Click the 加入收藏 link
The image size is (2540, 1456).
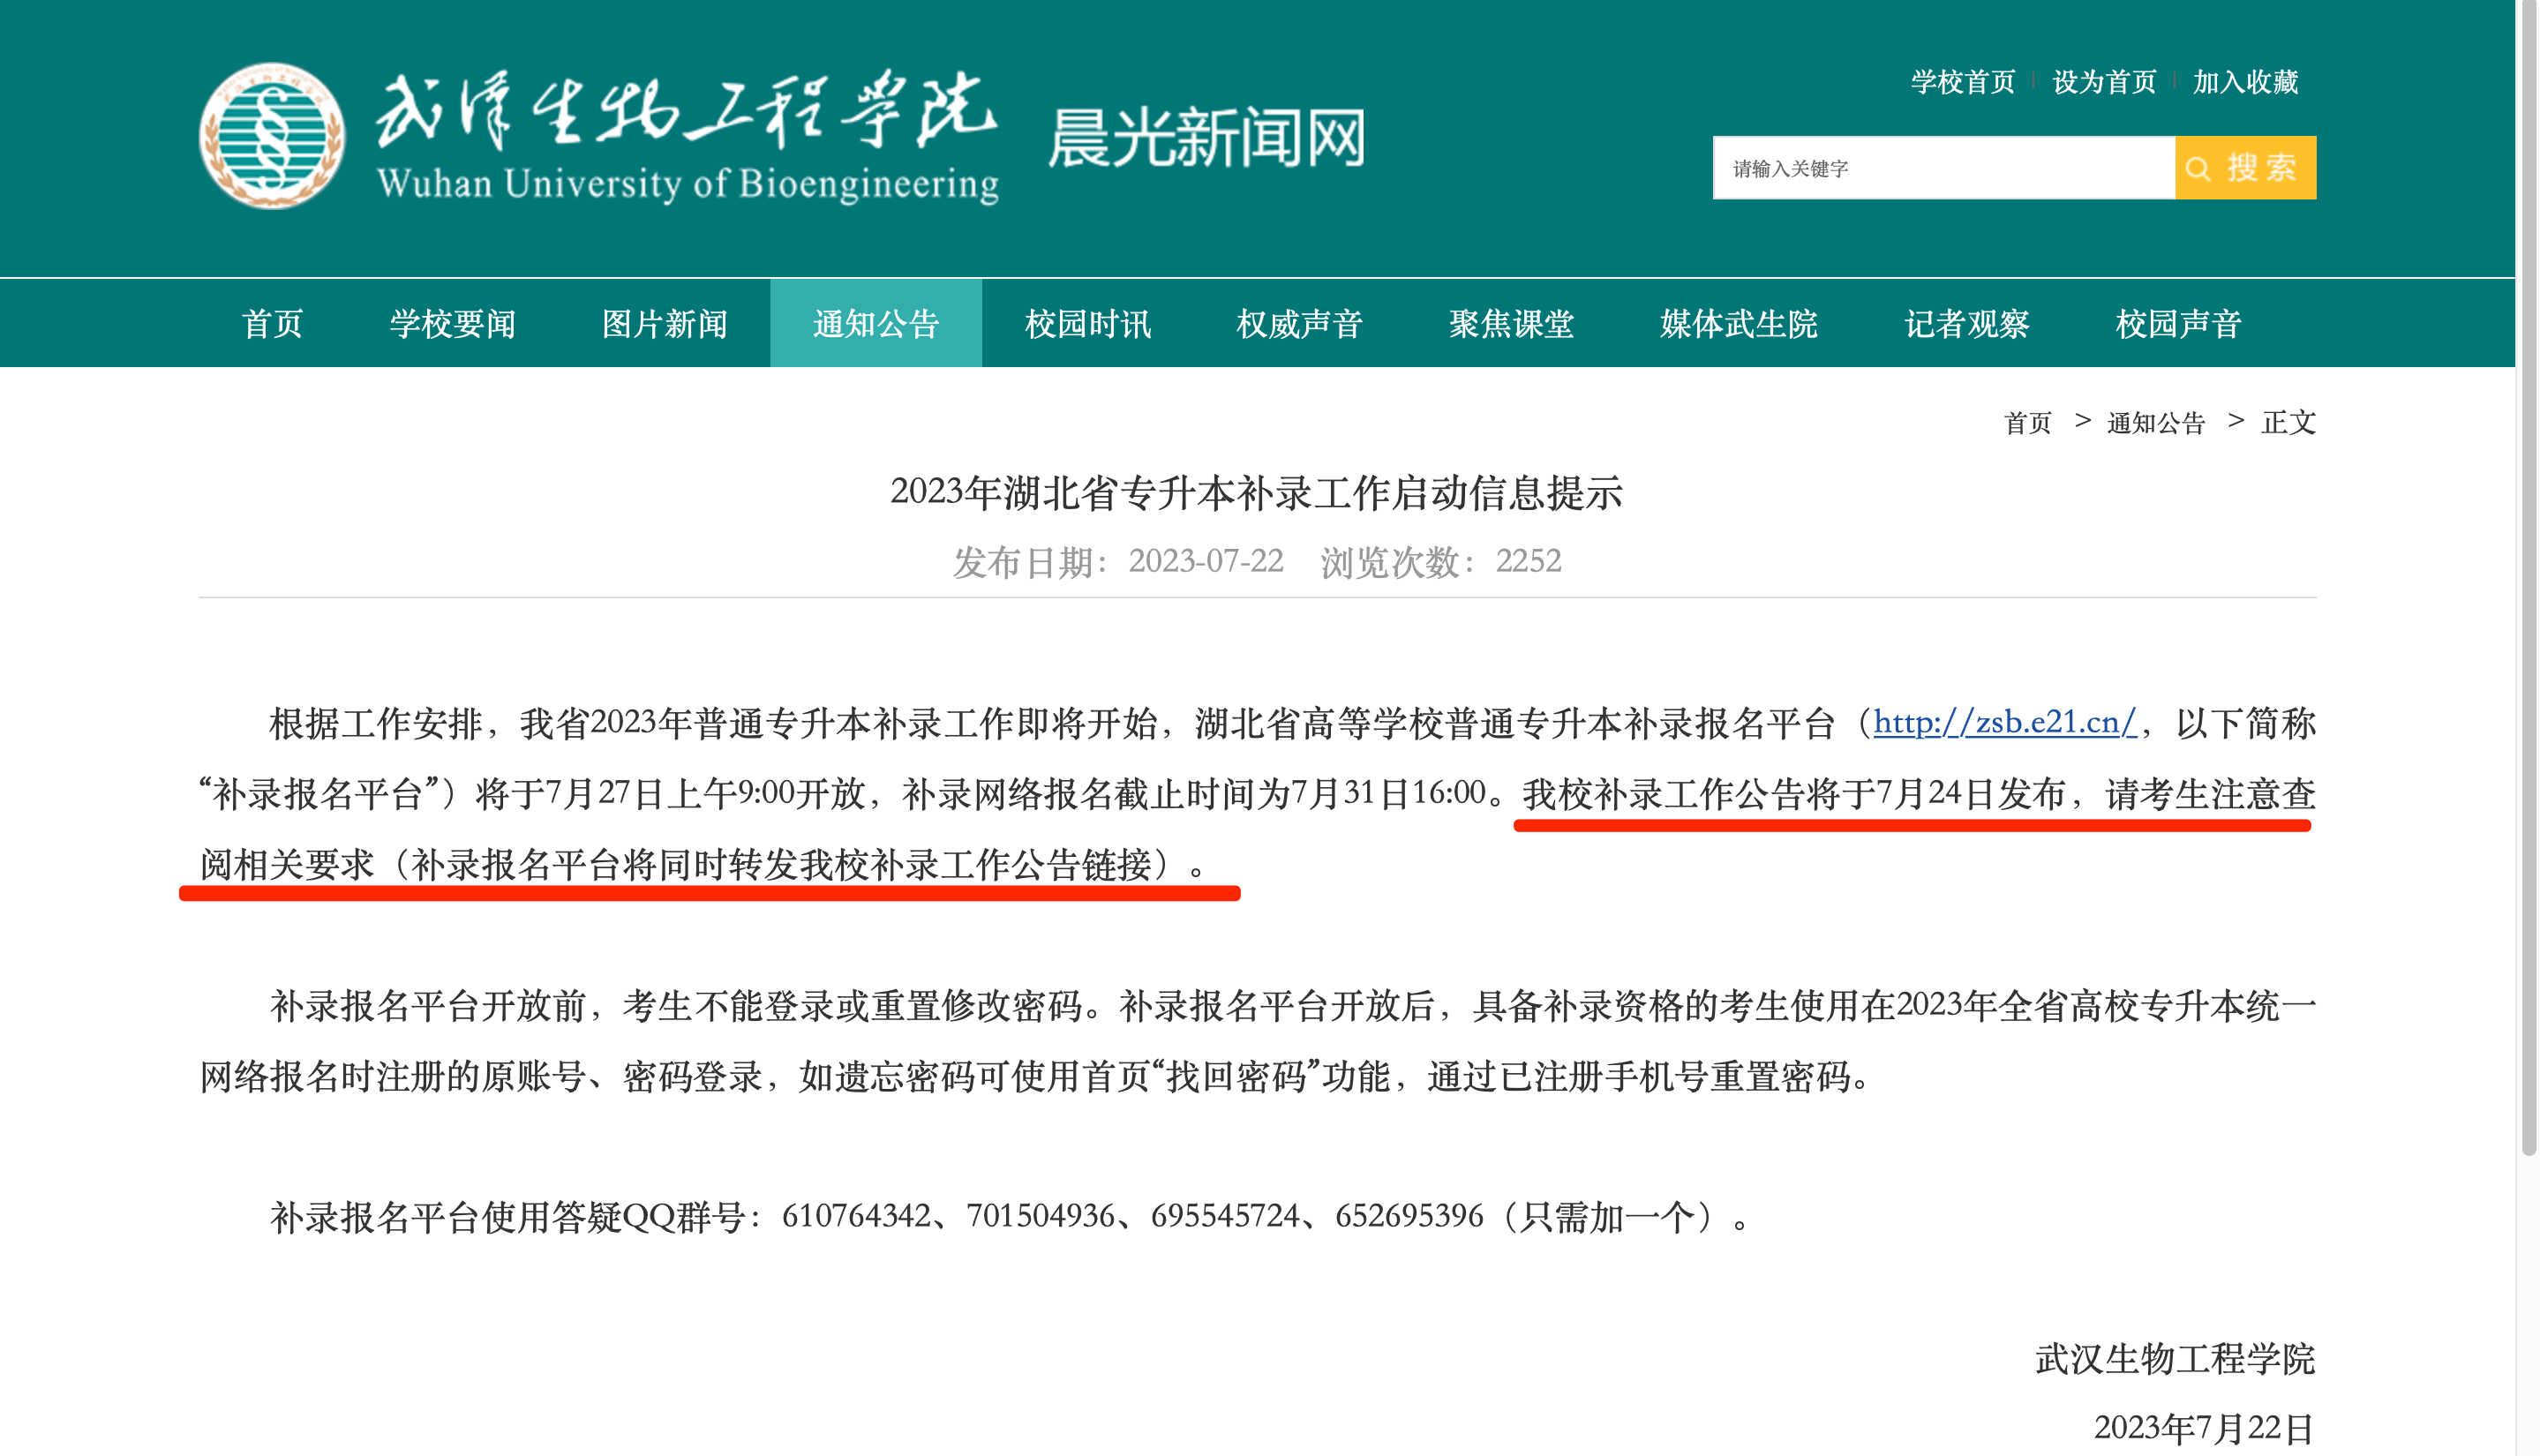coord(2245,82)
